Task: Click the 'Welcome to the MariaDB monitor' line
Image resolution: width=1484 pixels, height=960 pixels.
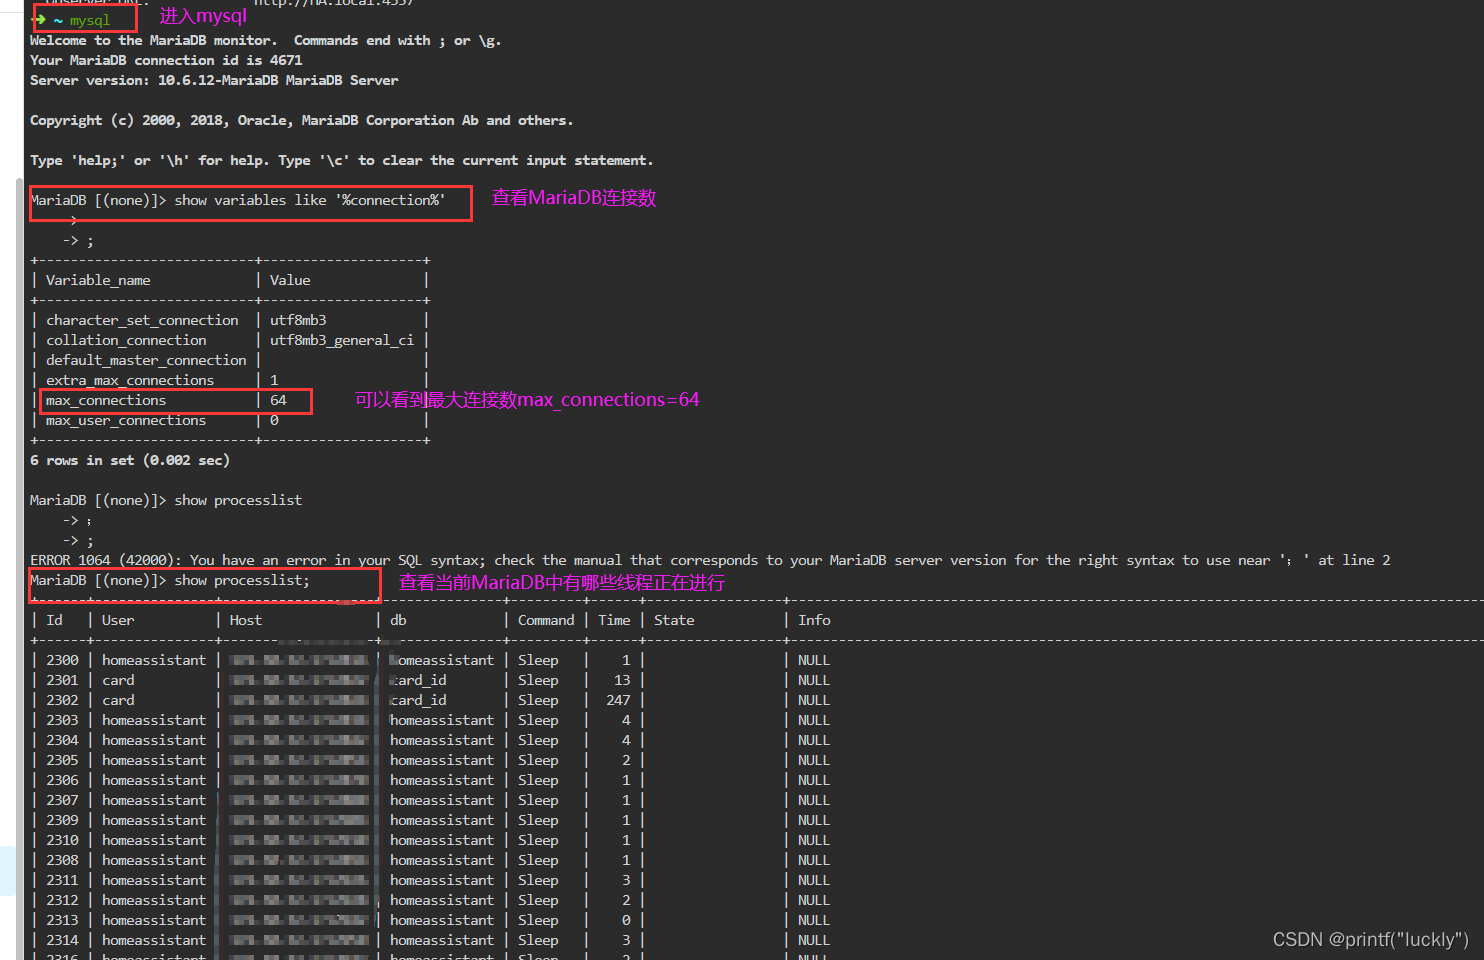Action: pyautogui.click(x=266, y=40)
